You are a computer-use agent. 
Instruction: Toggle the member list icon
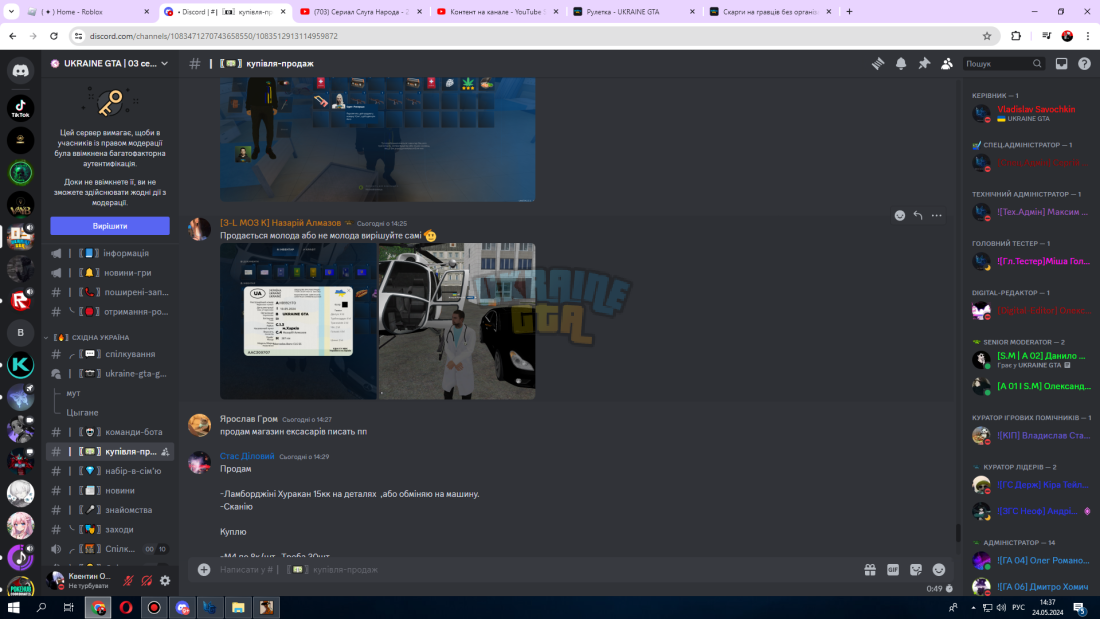[947, 64]
